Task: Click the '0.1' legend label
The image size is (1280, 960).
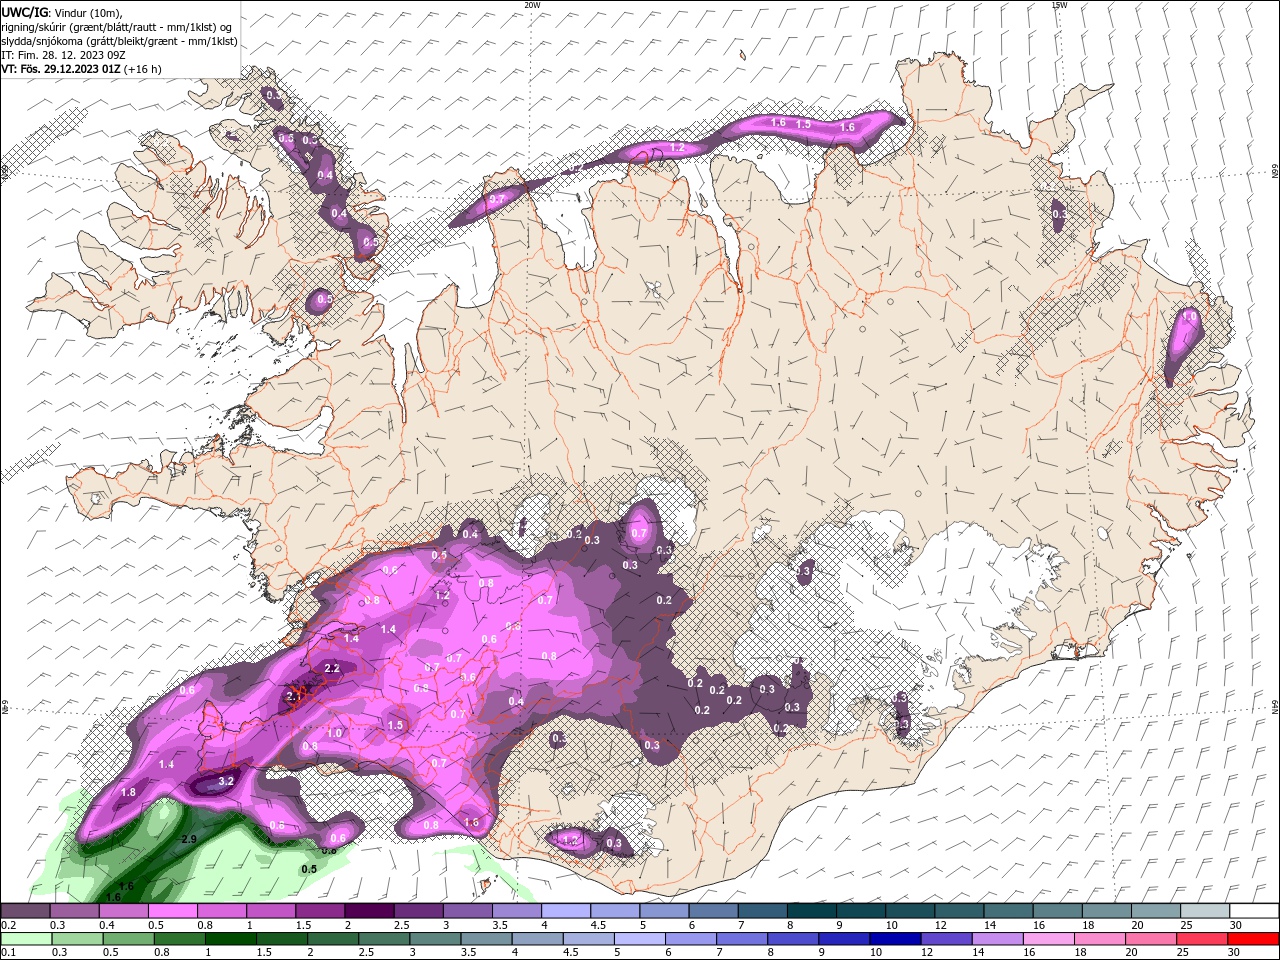Action: coord(7,953)
